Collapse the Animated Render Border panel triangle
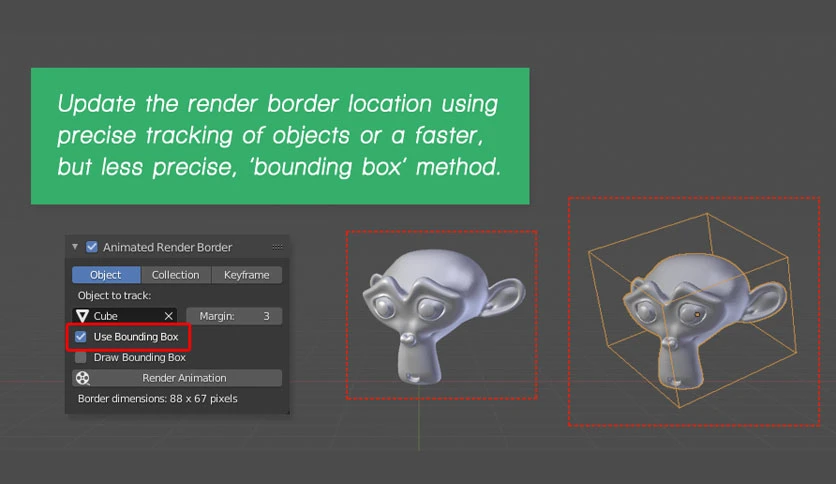This screenshot has height=484, width=836. click(75, 247)
